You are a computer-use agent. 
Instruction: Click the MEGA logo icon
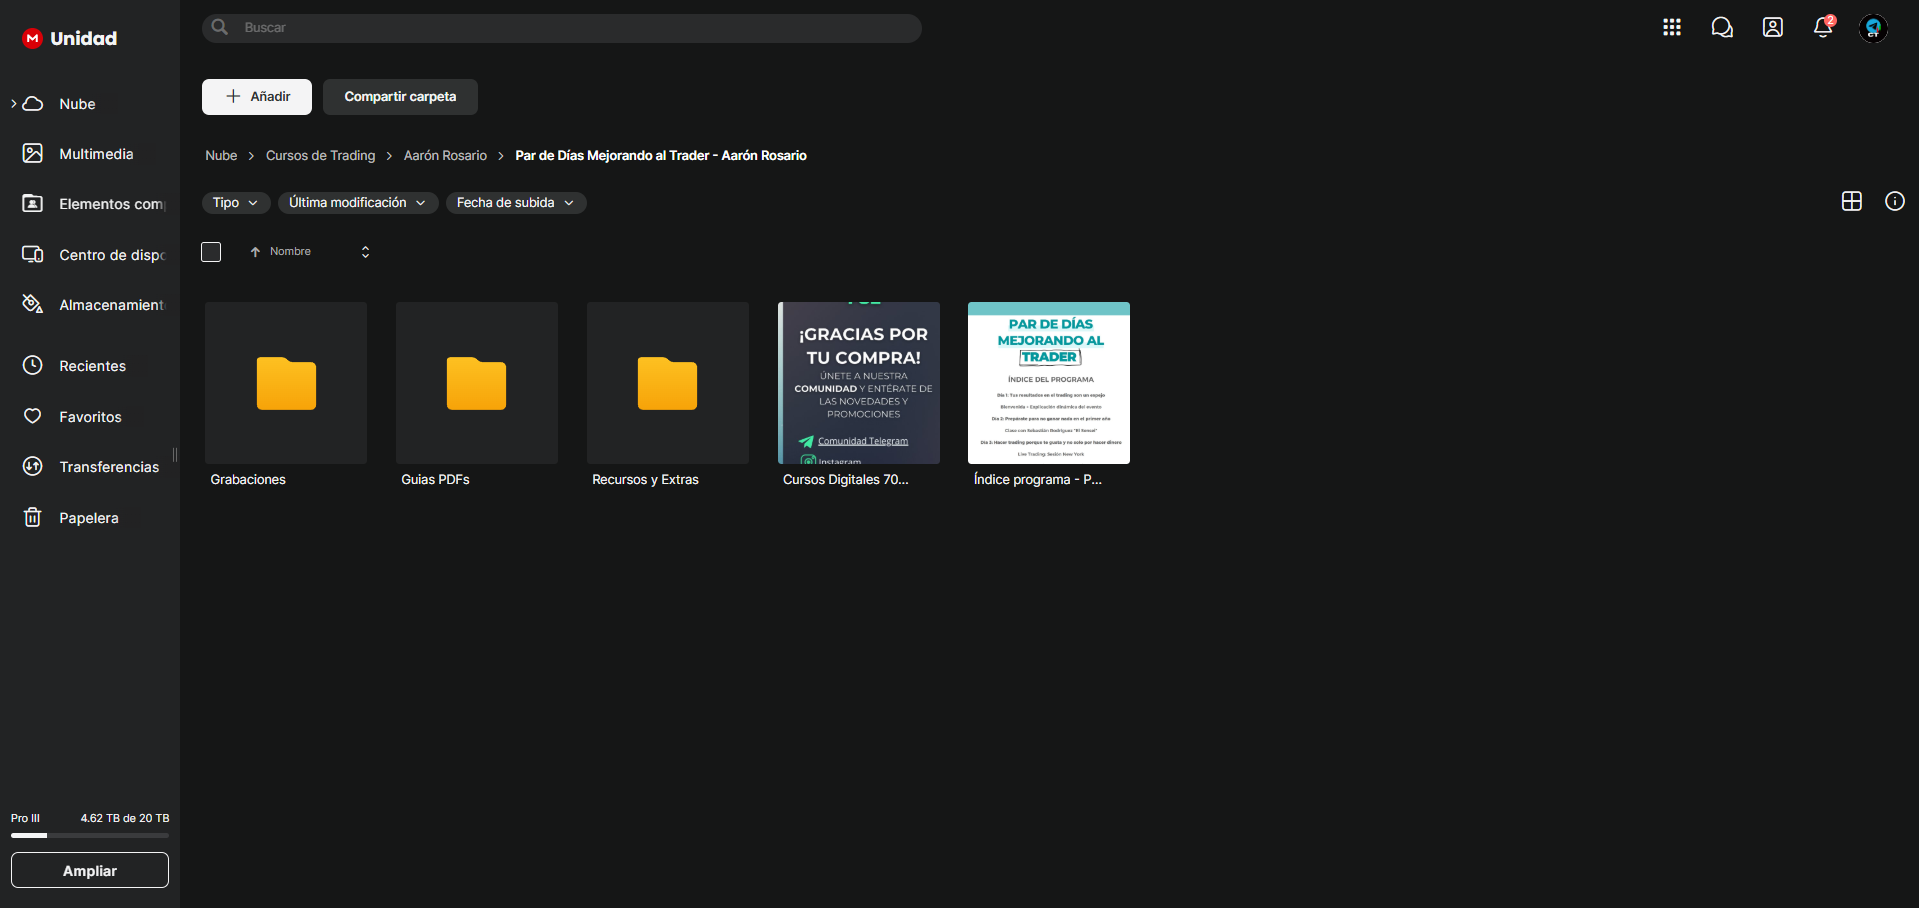coord(32,39)
